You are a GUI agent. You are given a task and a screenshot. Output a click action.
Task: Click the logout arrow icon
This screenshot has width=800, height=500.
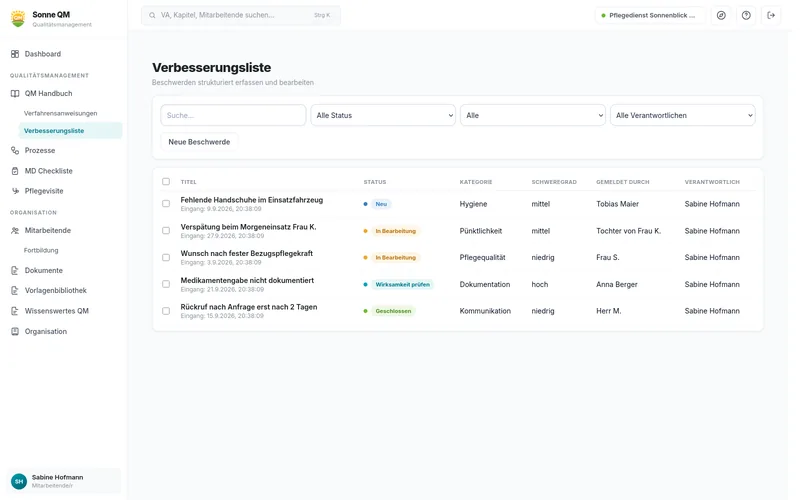click(x=771, y=15)
